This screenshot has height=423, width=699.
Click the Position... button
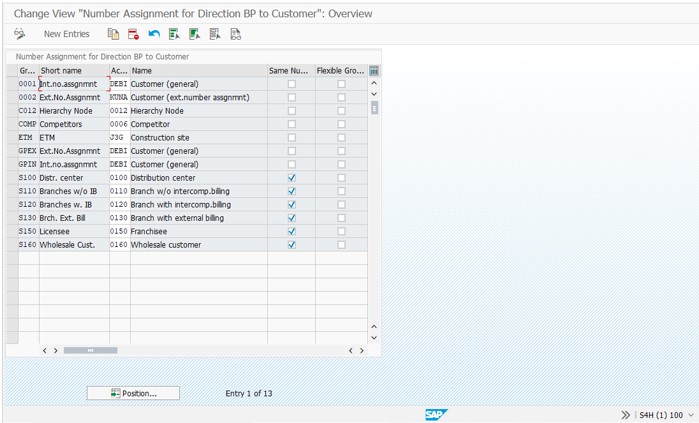pyautogui.click(x=133, y=393)
